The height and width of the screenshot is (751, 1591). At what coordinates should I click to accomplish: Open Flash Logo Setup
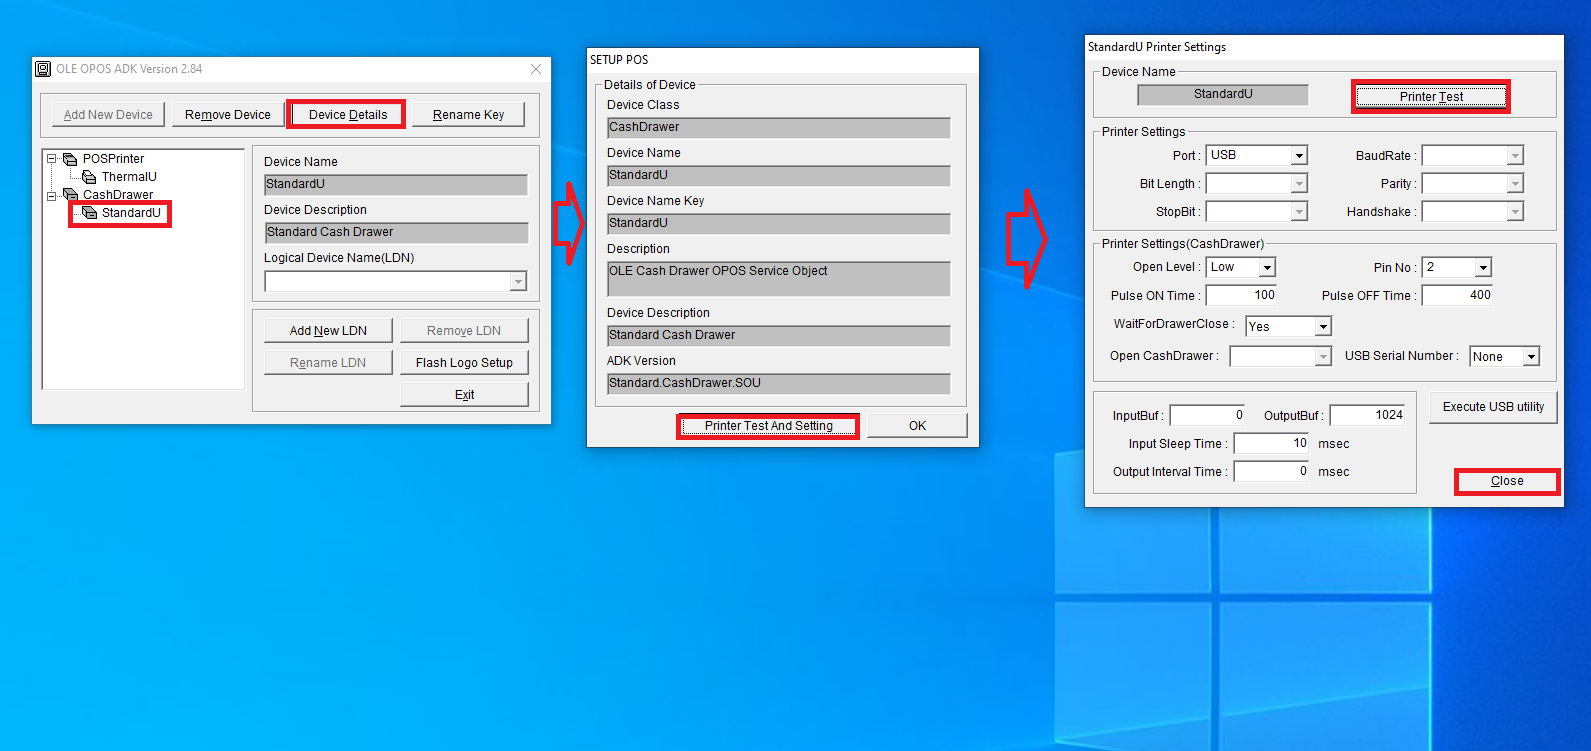click(x=464, y=363)
